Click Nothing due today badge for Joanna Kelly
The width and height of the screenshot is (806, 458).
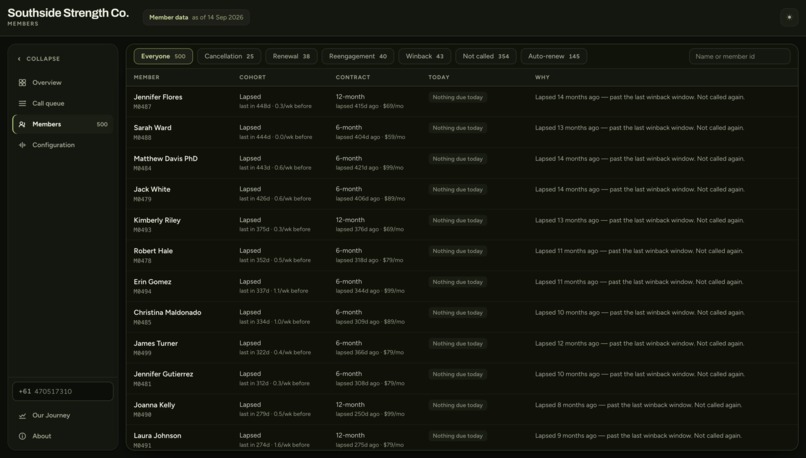click(457, 405)
